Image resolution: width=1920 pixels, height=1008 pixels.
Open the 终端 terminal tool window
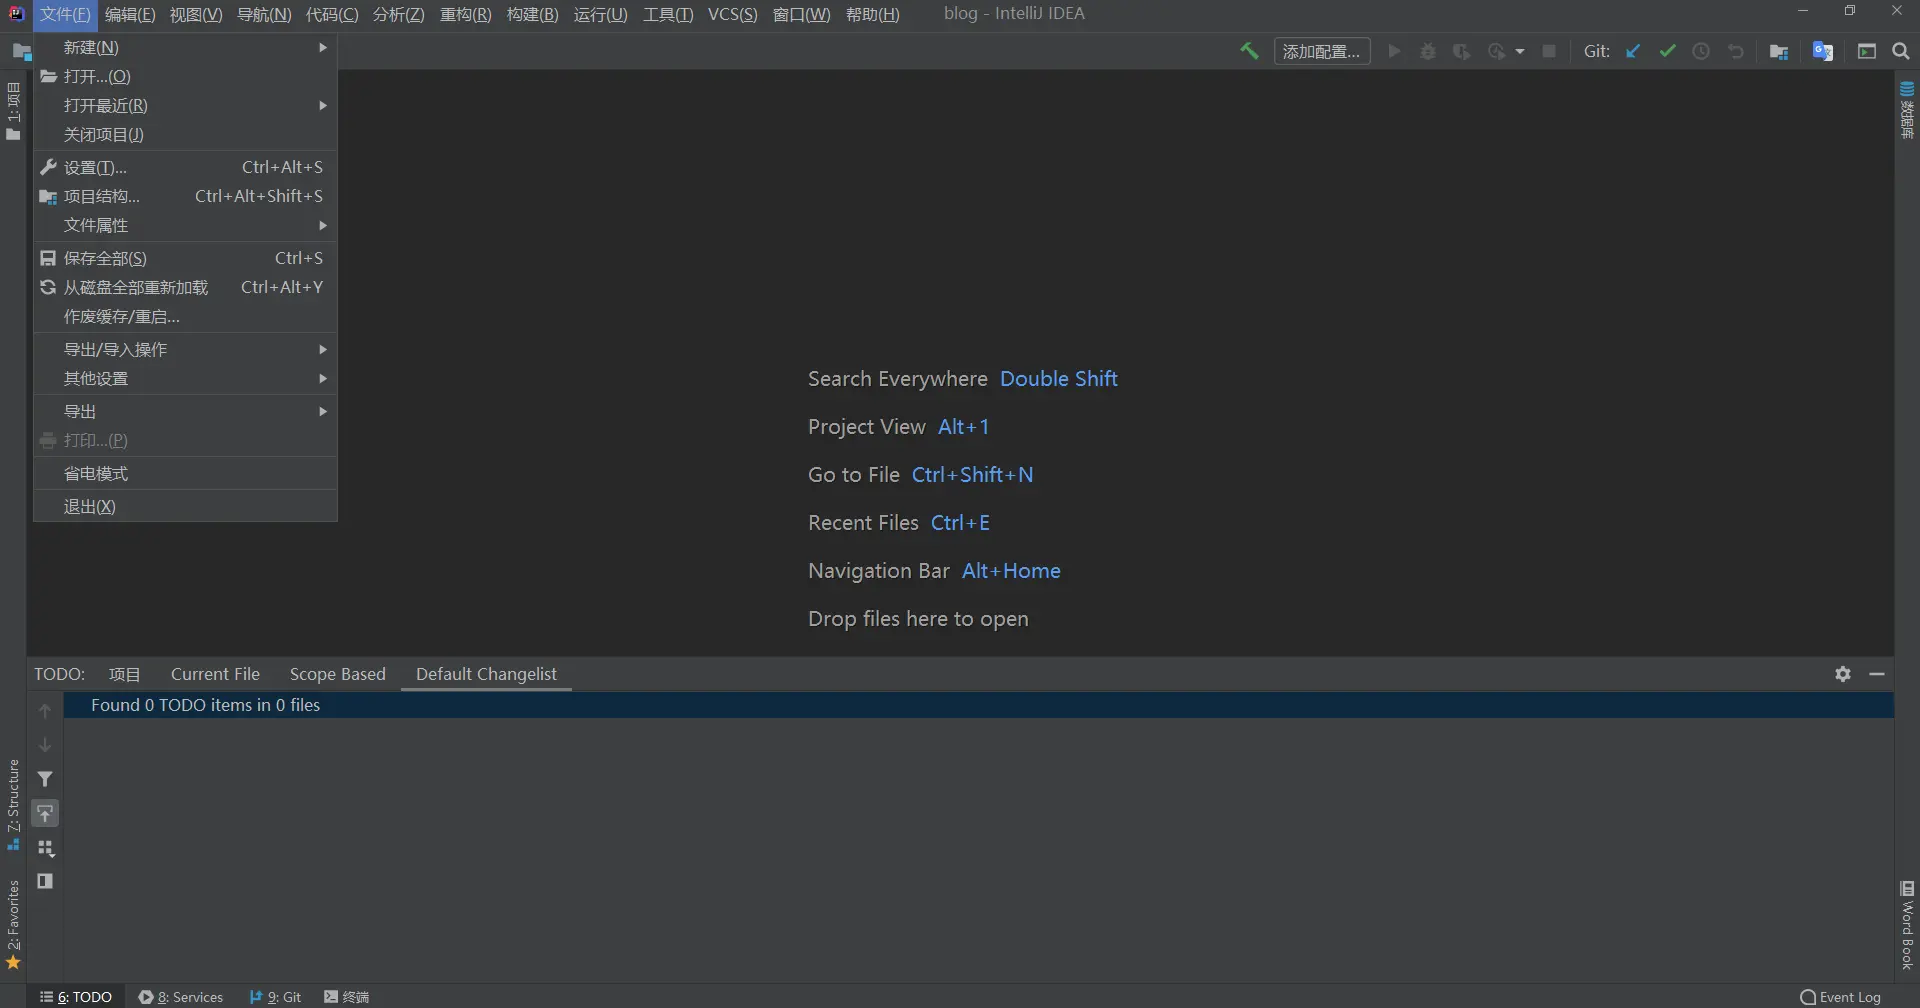coord(347,997)
